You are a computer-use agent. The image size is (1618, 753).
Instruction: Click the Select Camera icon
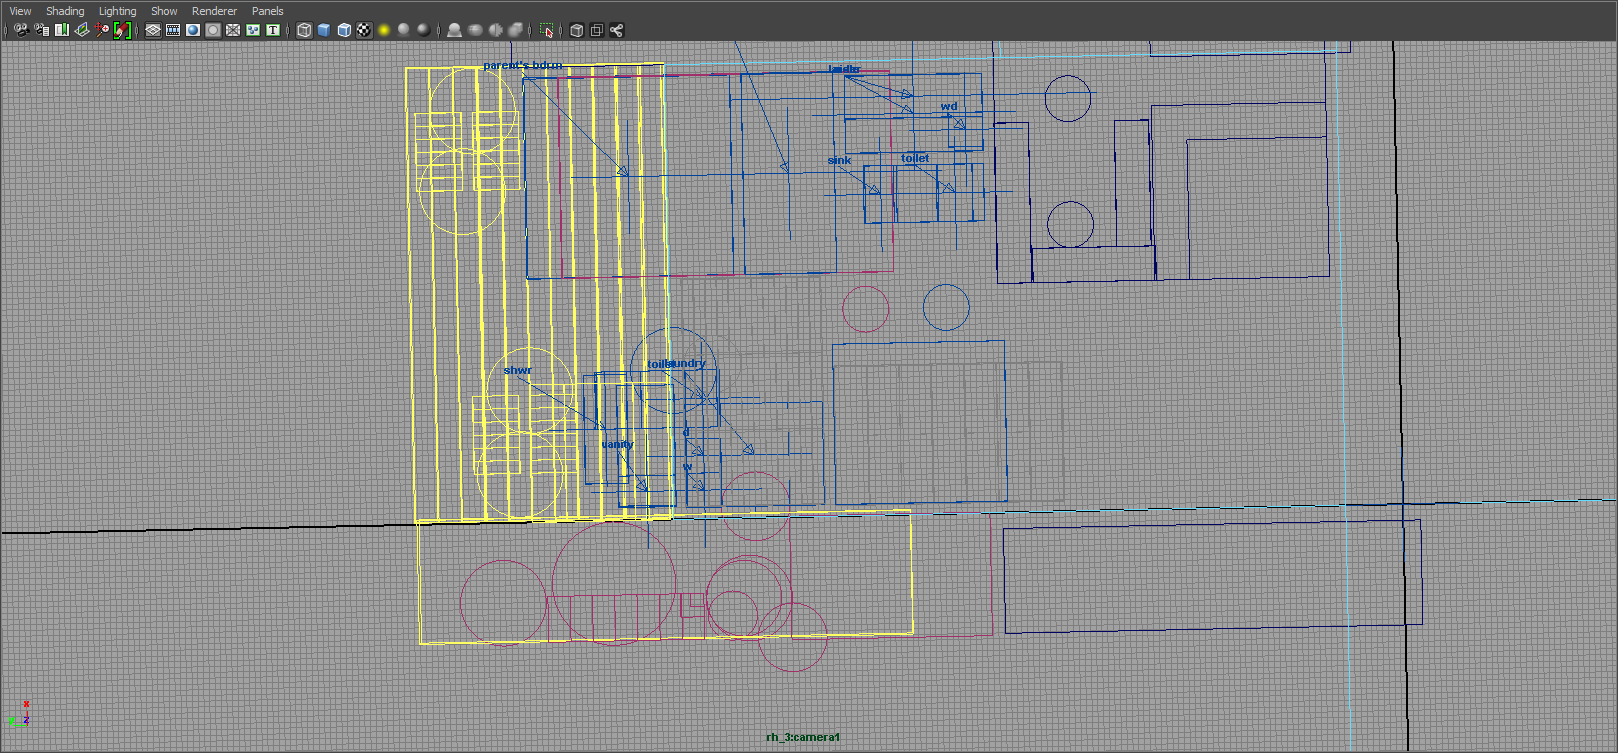(x=21, y=30)
